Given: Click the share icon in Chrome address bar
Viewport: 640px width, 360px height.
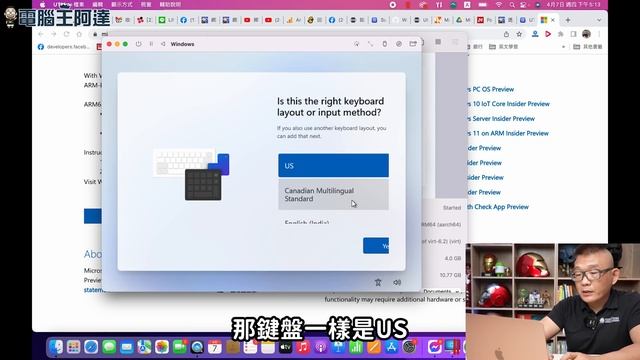Looking at the screenshot, I should coord(506,34).
